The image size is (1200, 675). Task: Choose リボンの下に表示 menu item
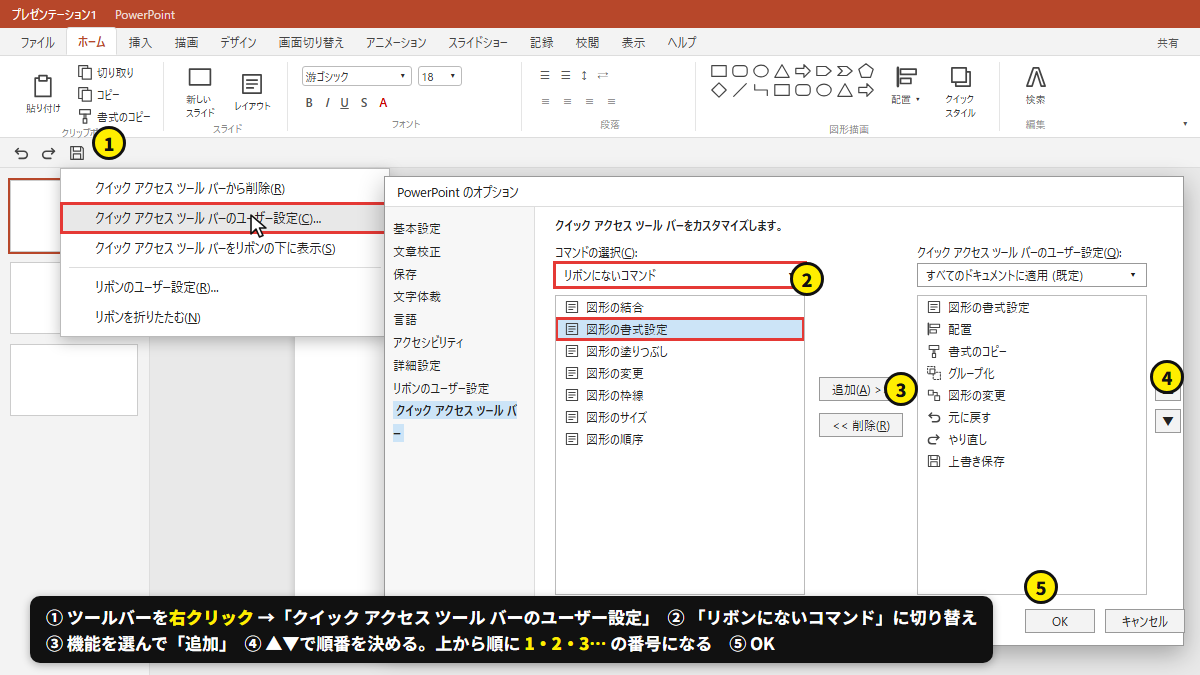(223, 249)
